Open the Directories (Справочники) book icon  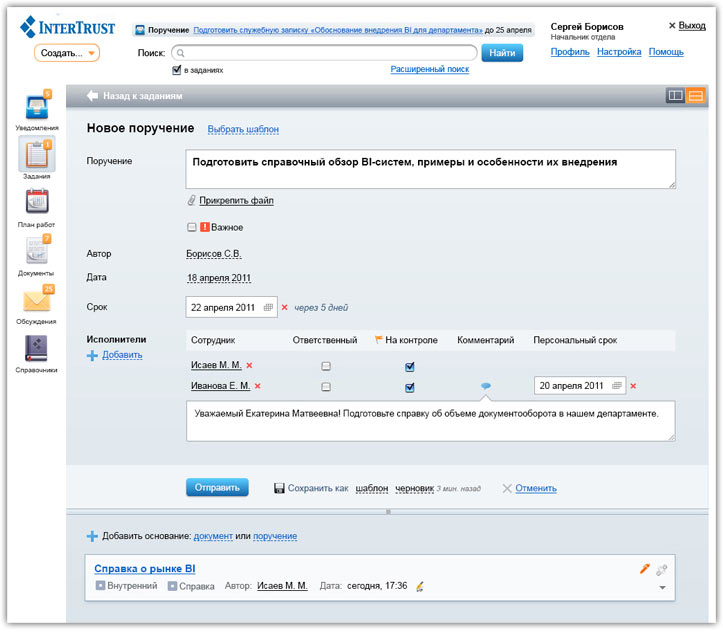pos(37,348)
